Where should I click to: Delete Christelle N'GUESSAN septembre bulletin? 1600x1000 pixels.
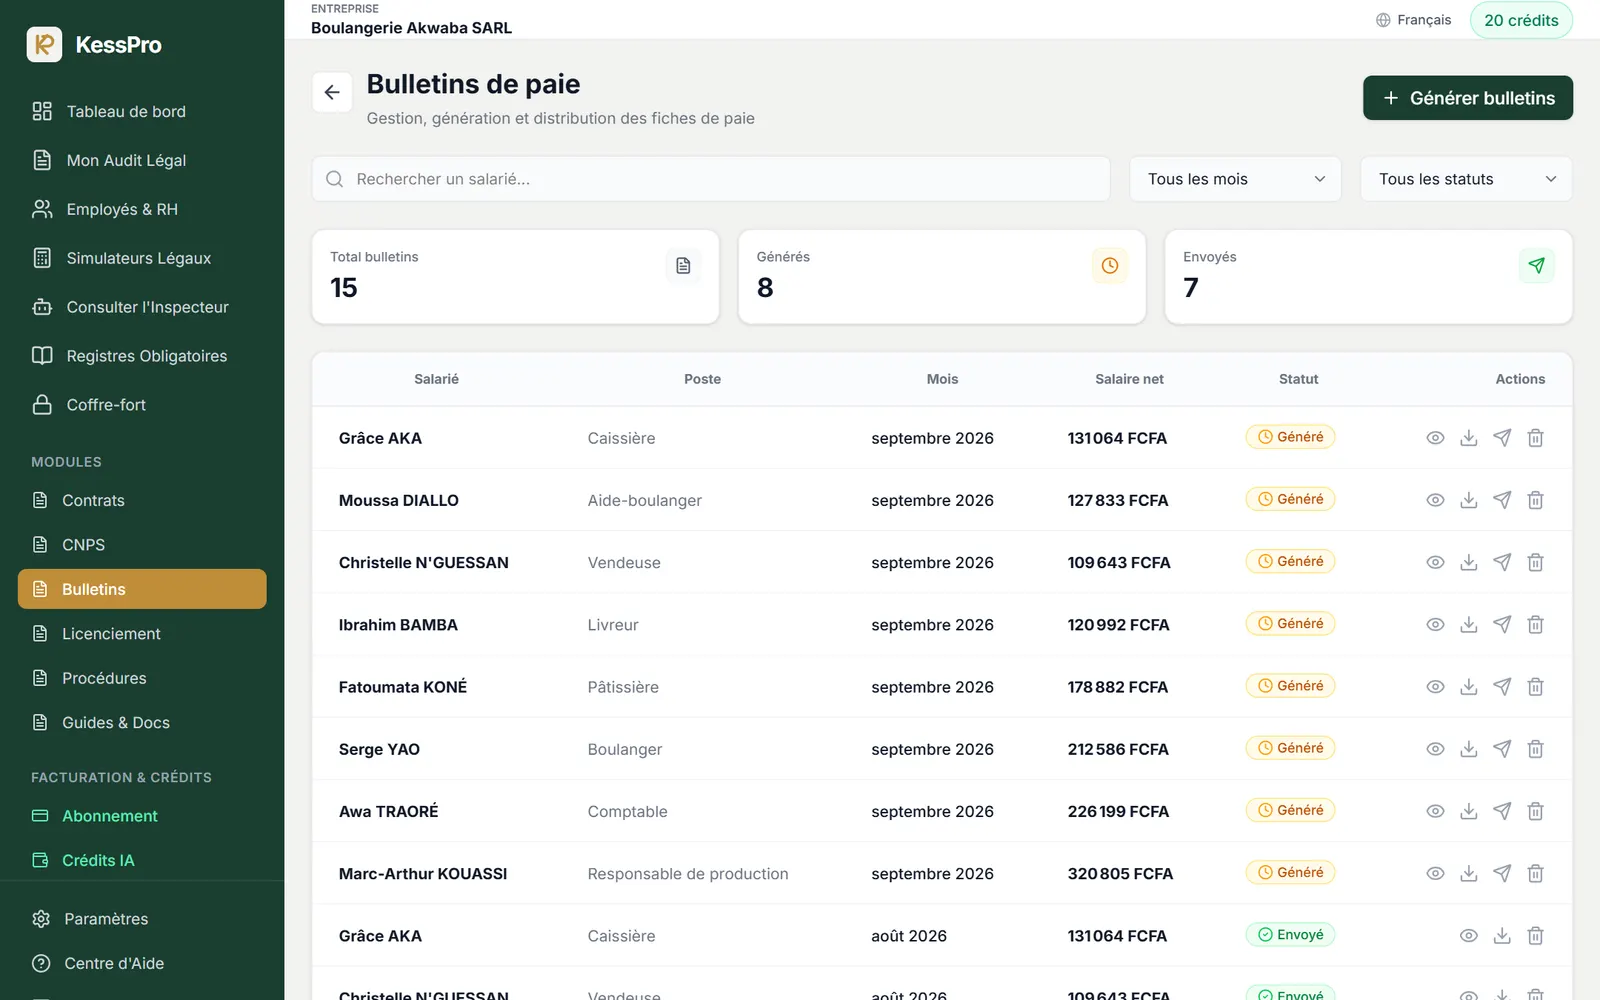[x=1535, y=563]
